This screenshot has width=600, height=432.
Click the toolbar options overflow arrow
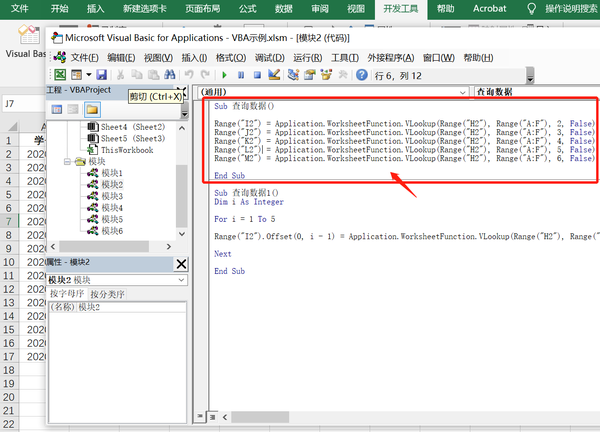[x=530, y=75]
